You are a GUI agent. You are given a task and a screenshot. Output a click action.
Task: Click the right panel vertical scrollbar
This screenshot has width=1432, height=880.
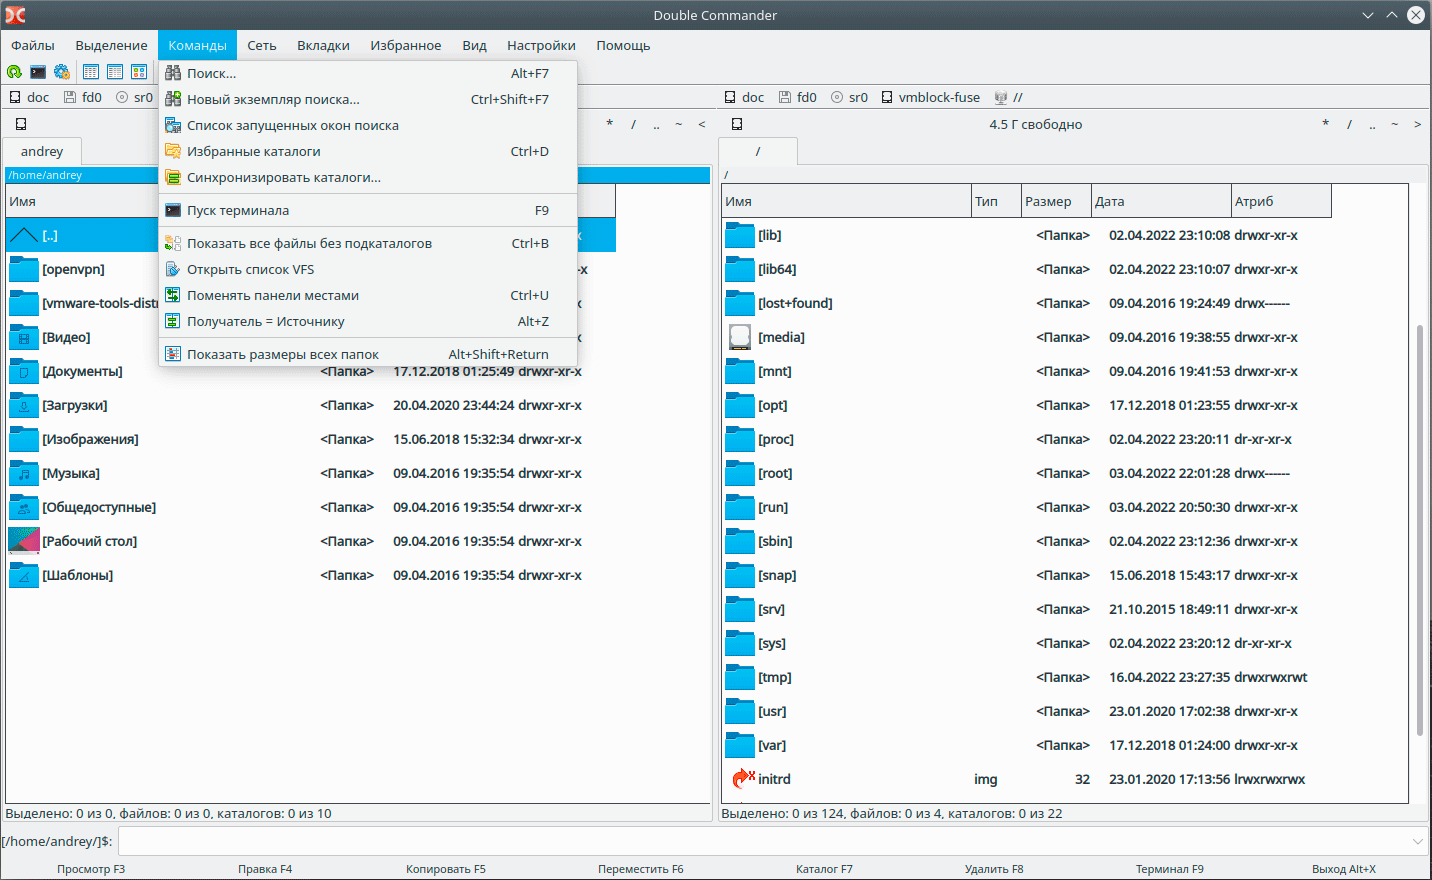(x=1419, y=530)
